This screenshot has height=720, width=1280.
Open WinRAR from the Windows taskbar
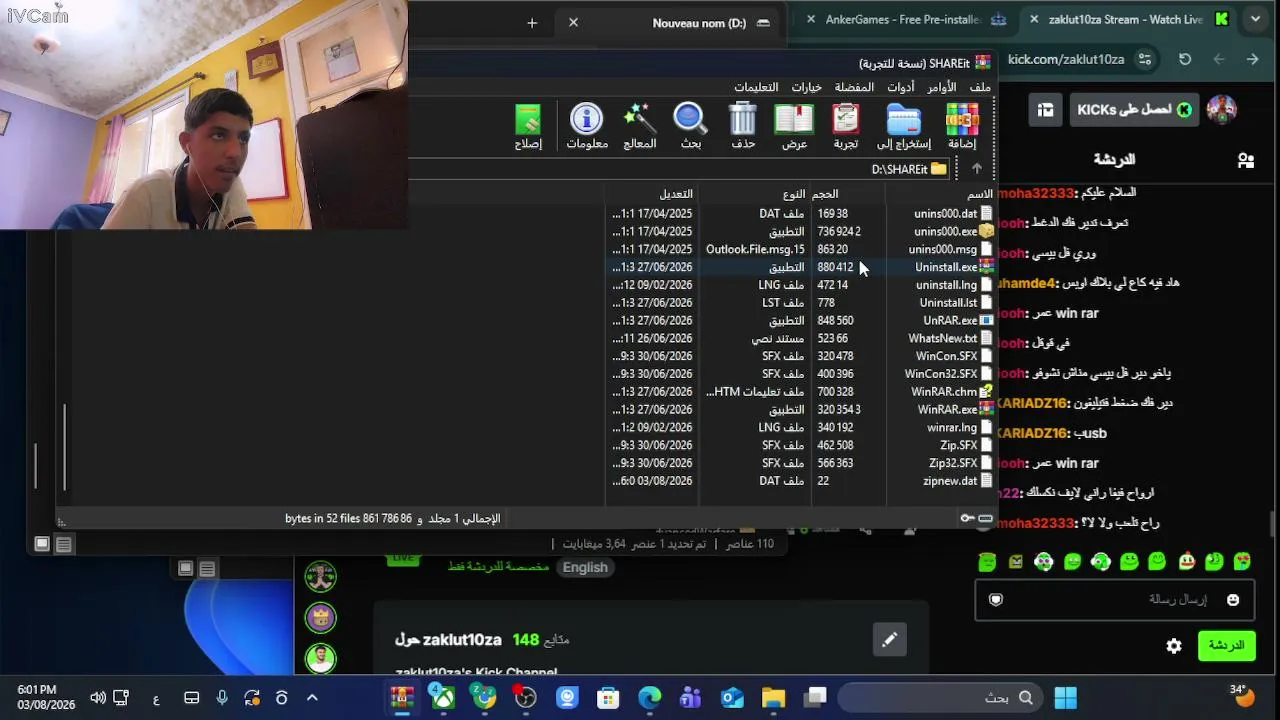[x=402, y=698]
